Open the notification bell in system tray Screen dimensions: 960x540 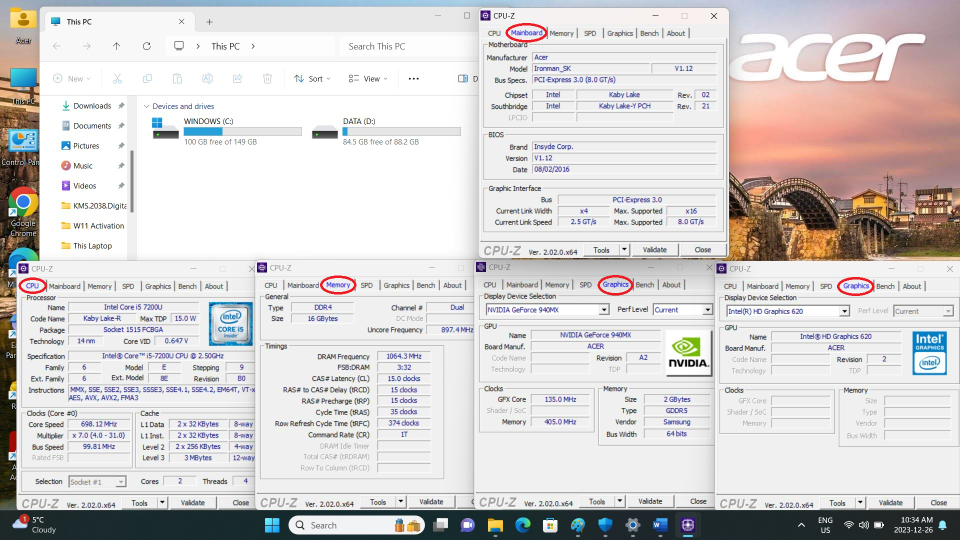pos(943,525)
